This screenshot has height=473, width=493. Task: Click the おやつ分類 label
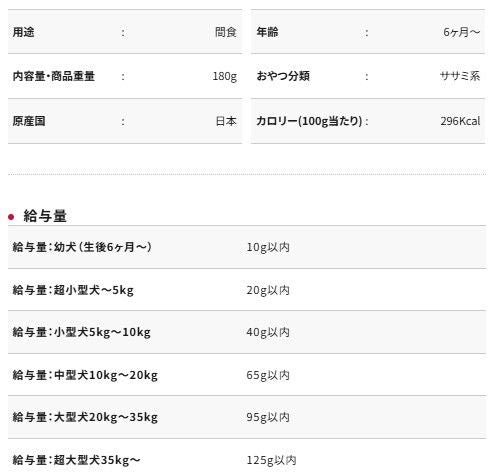coord(283,76)
